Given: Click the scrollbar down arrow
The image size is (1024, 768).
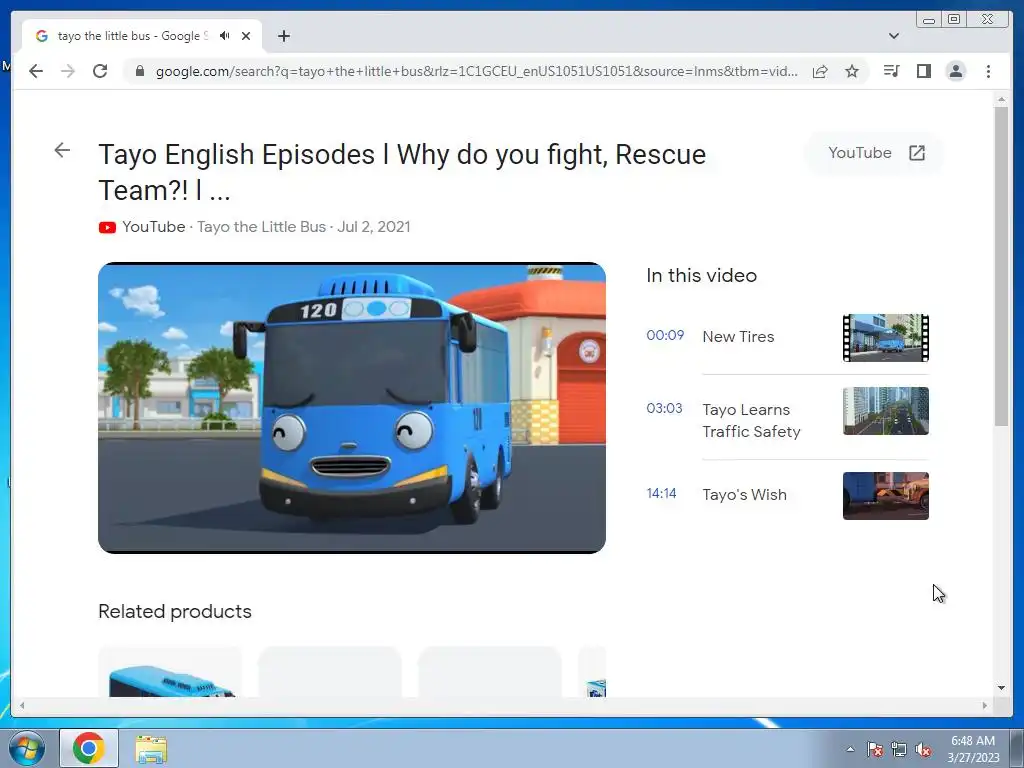Looking at the screenshot, I should tap(1001, 688).
